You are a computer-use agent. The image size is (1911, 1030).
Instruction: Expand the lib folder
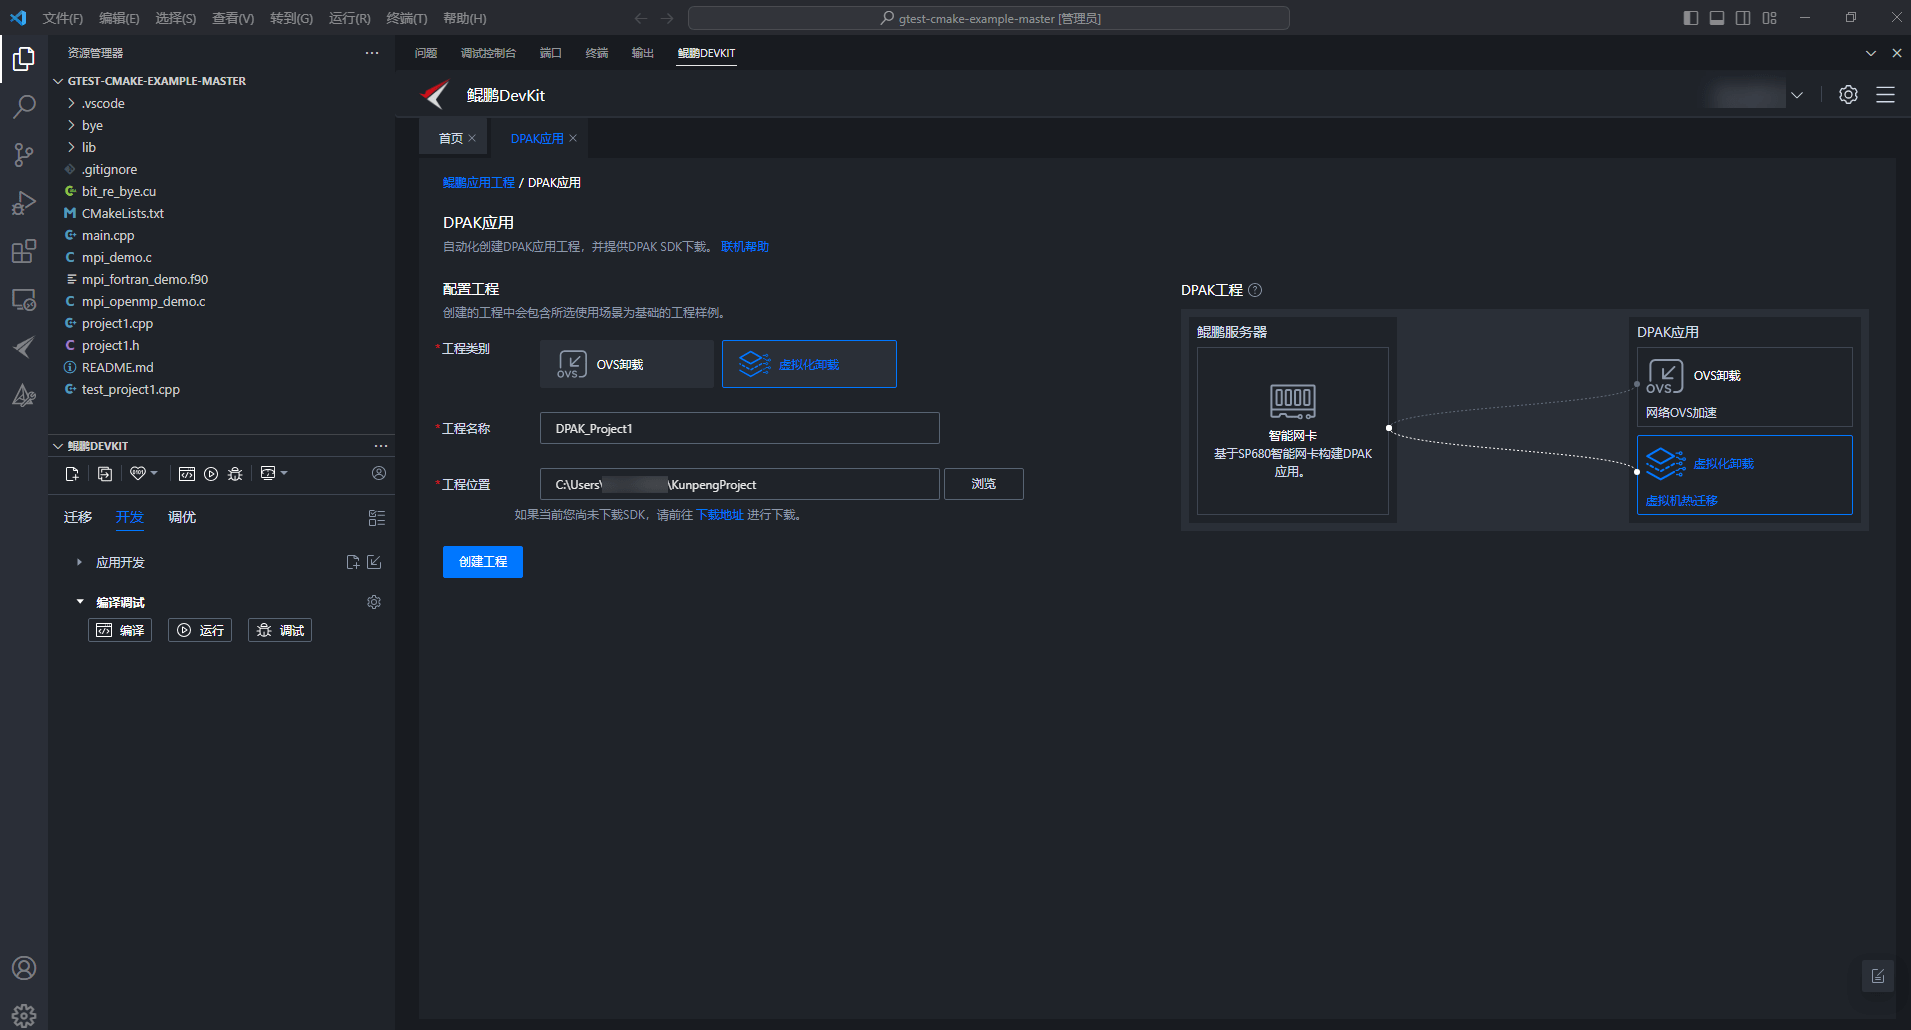coord(71,147)
